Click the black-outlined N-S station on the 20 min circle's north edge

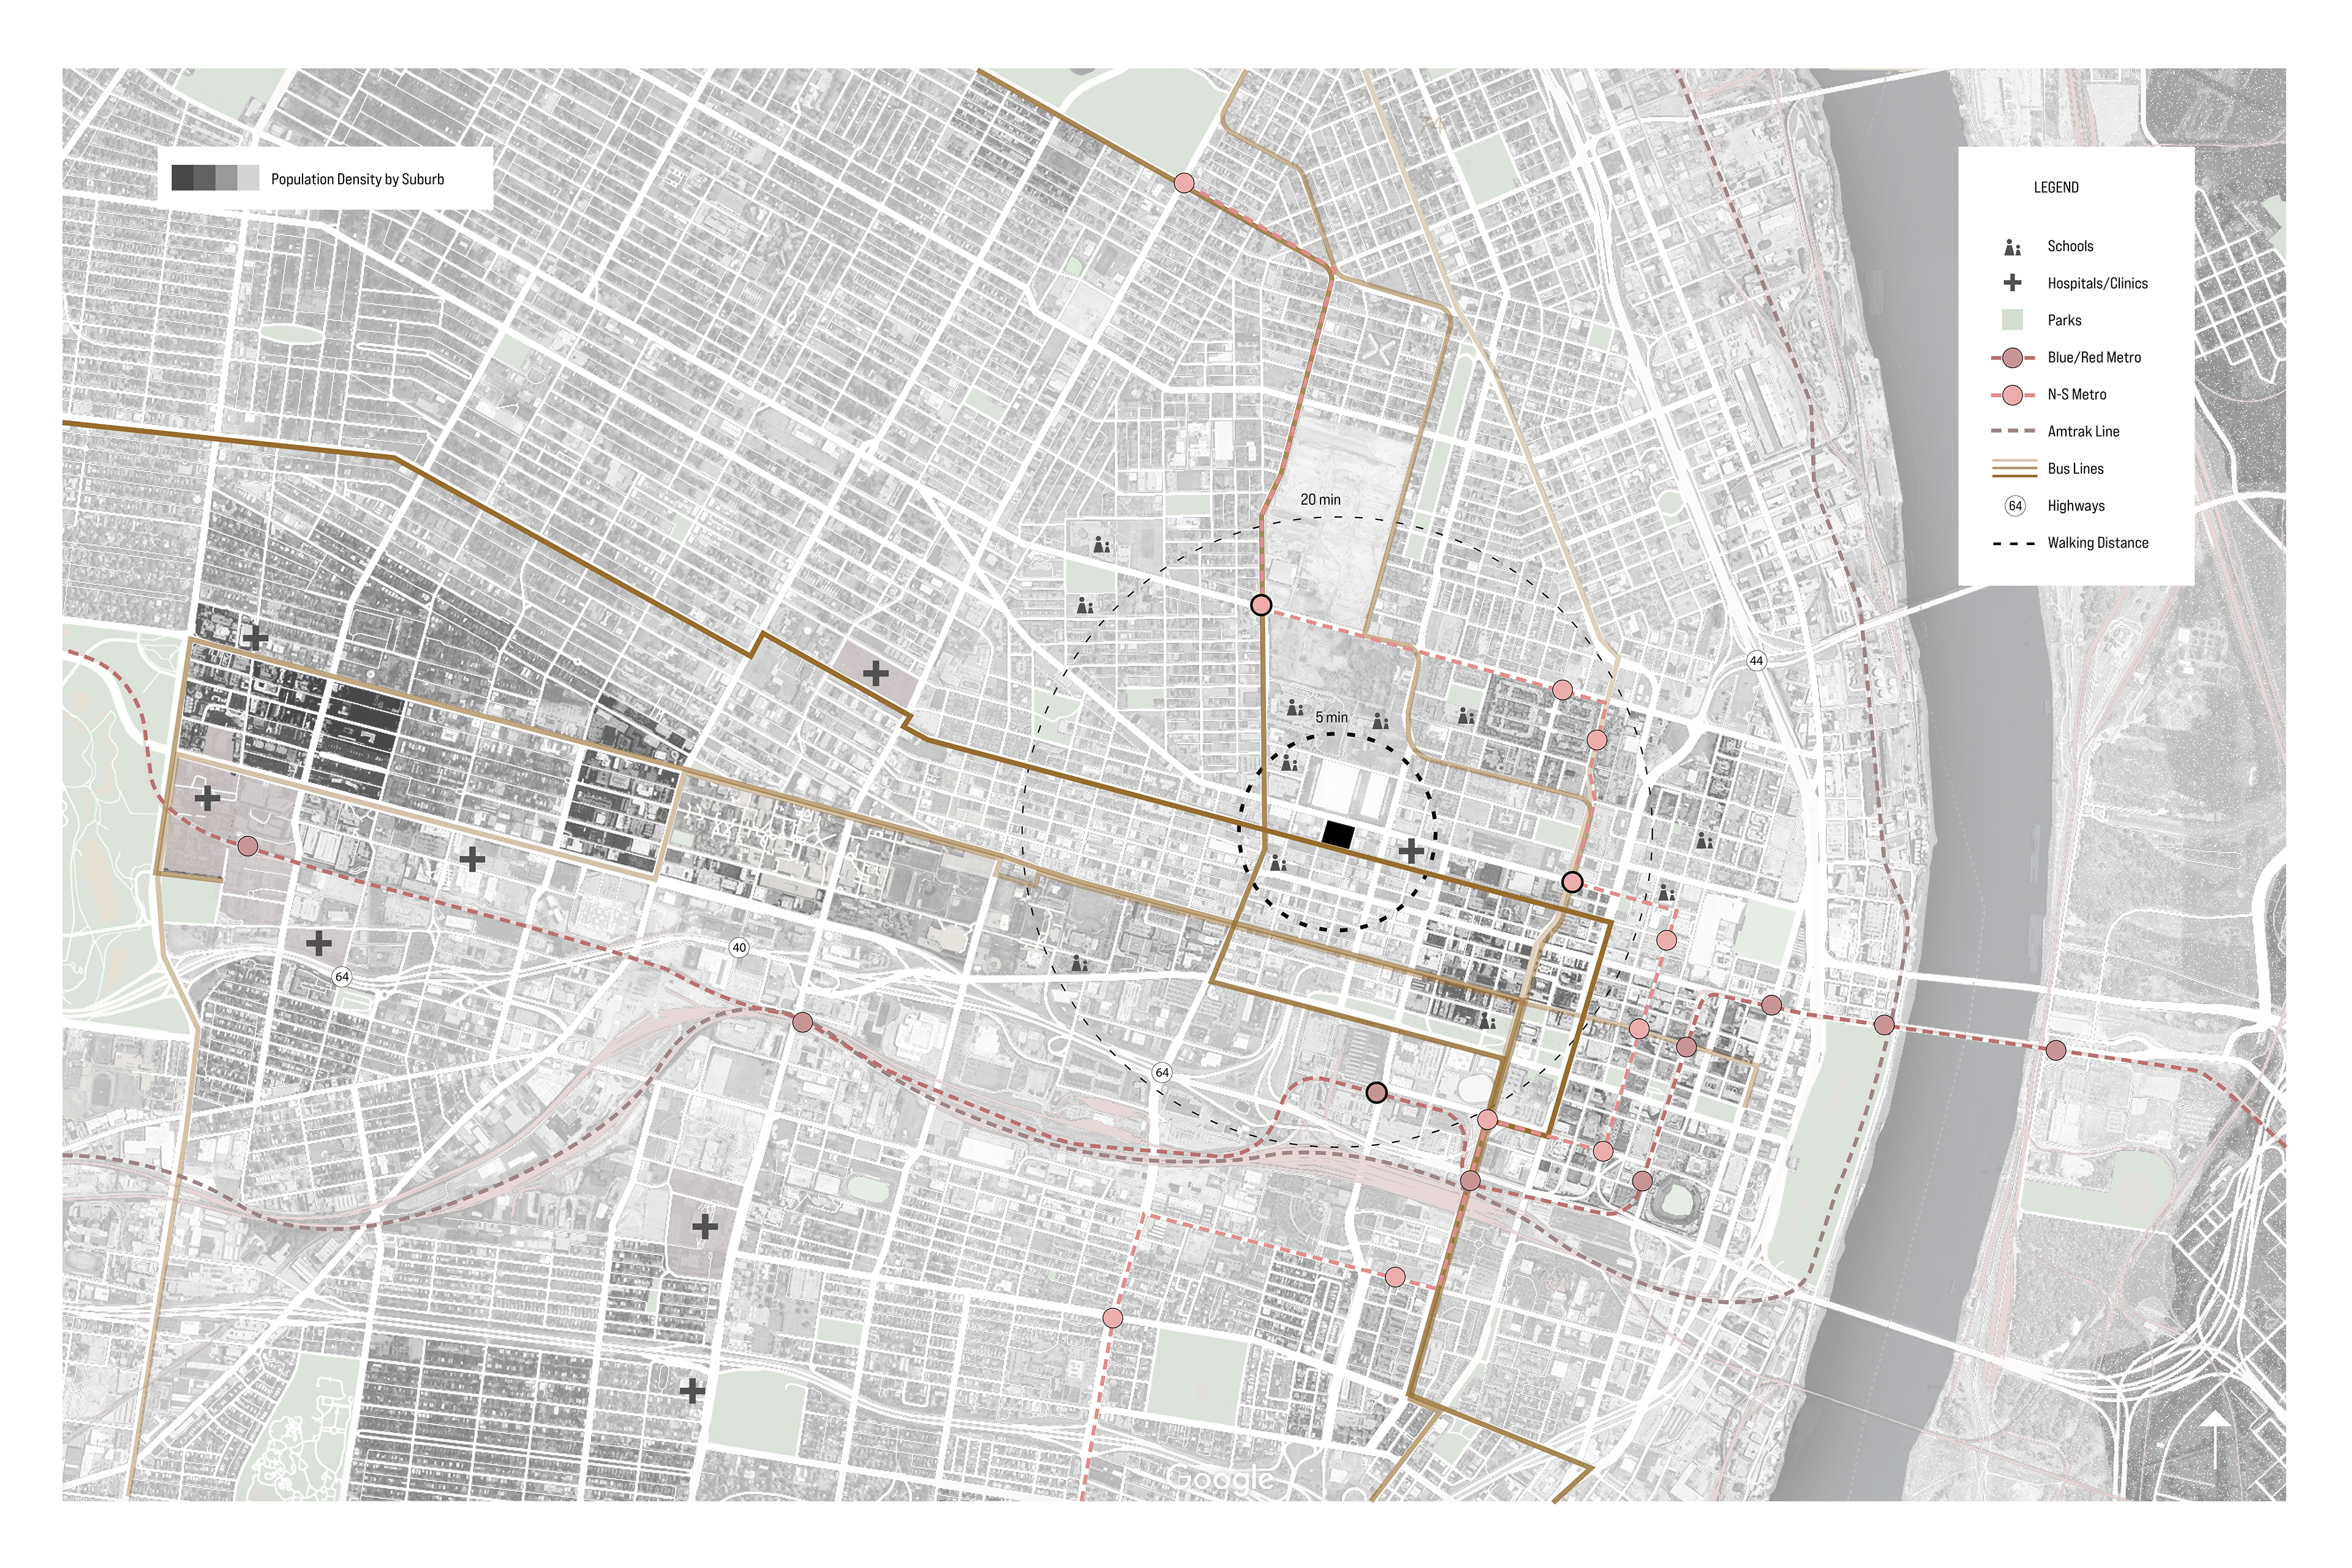[1261, 605]
